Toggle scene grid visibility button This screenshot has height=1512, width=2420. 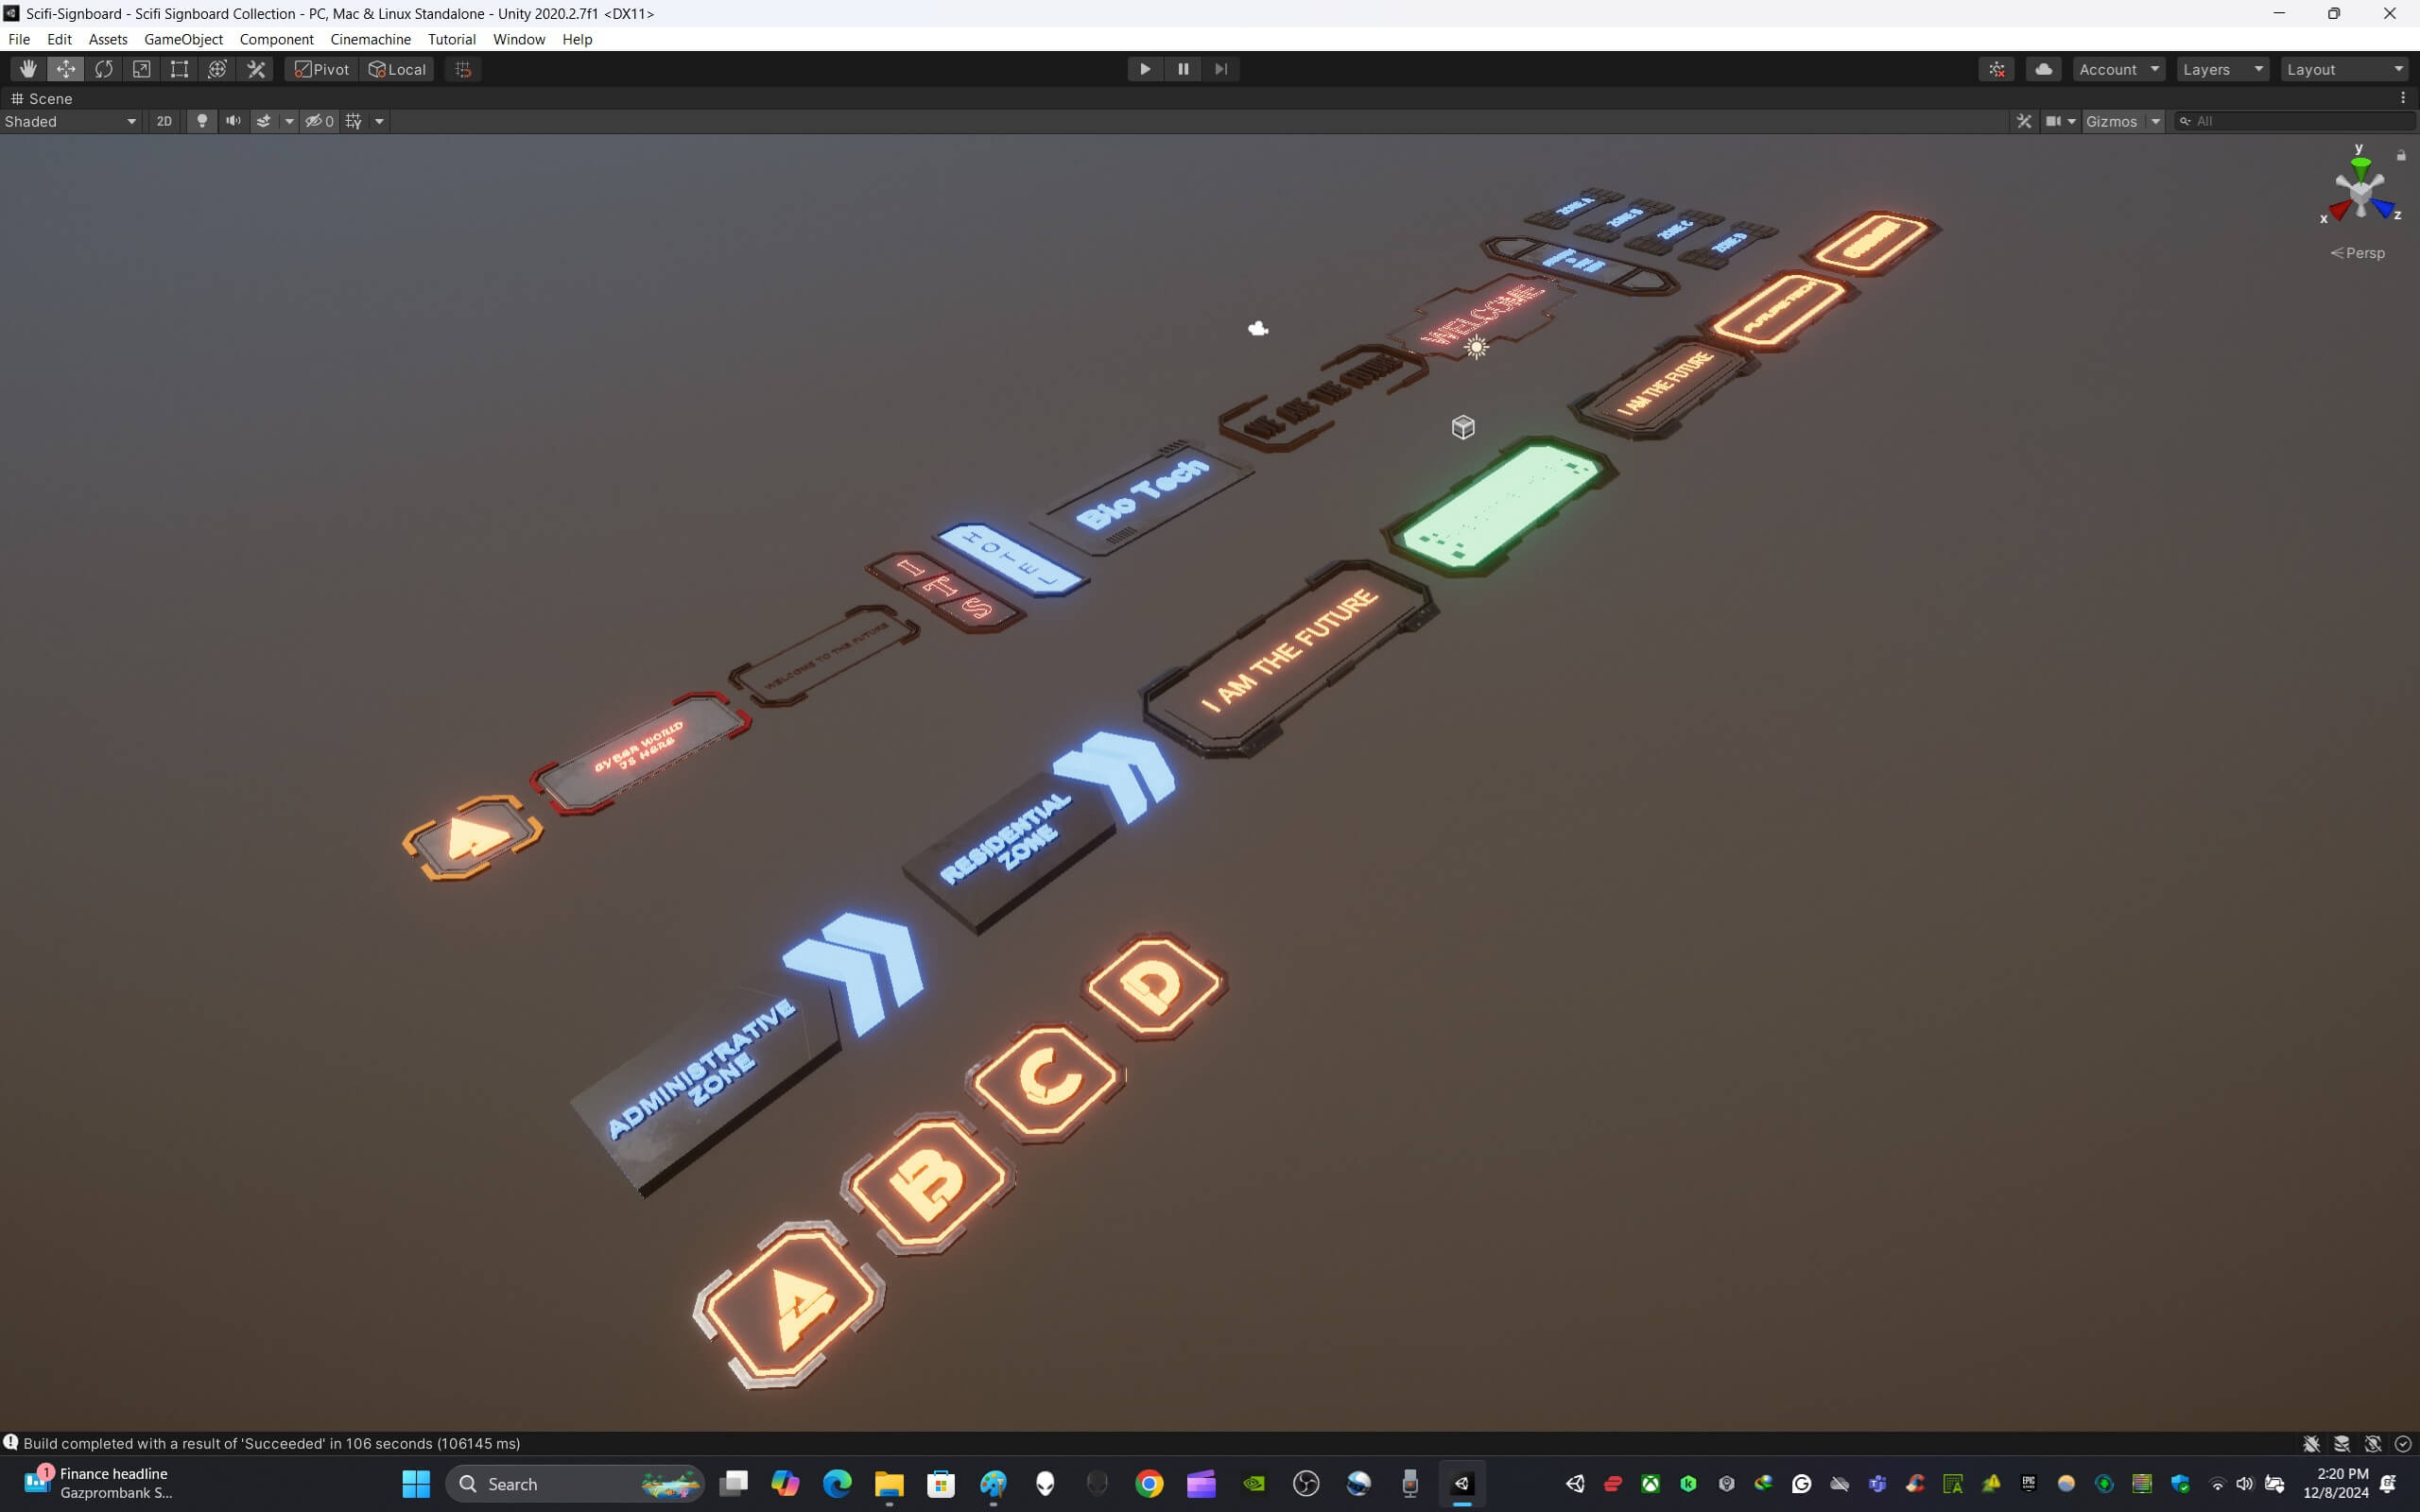354,121
